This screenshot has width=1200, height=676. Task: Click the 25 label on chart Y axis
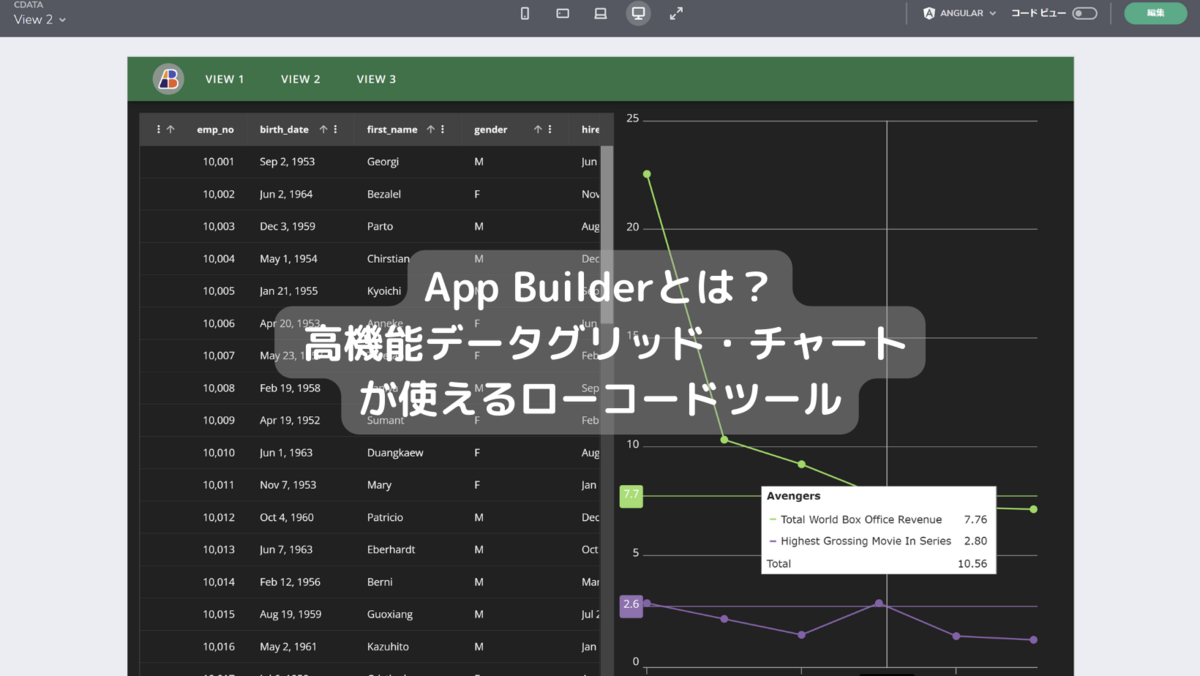(x=632, y=118)
